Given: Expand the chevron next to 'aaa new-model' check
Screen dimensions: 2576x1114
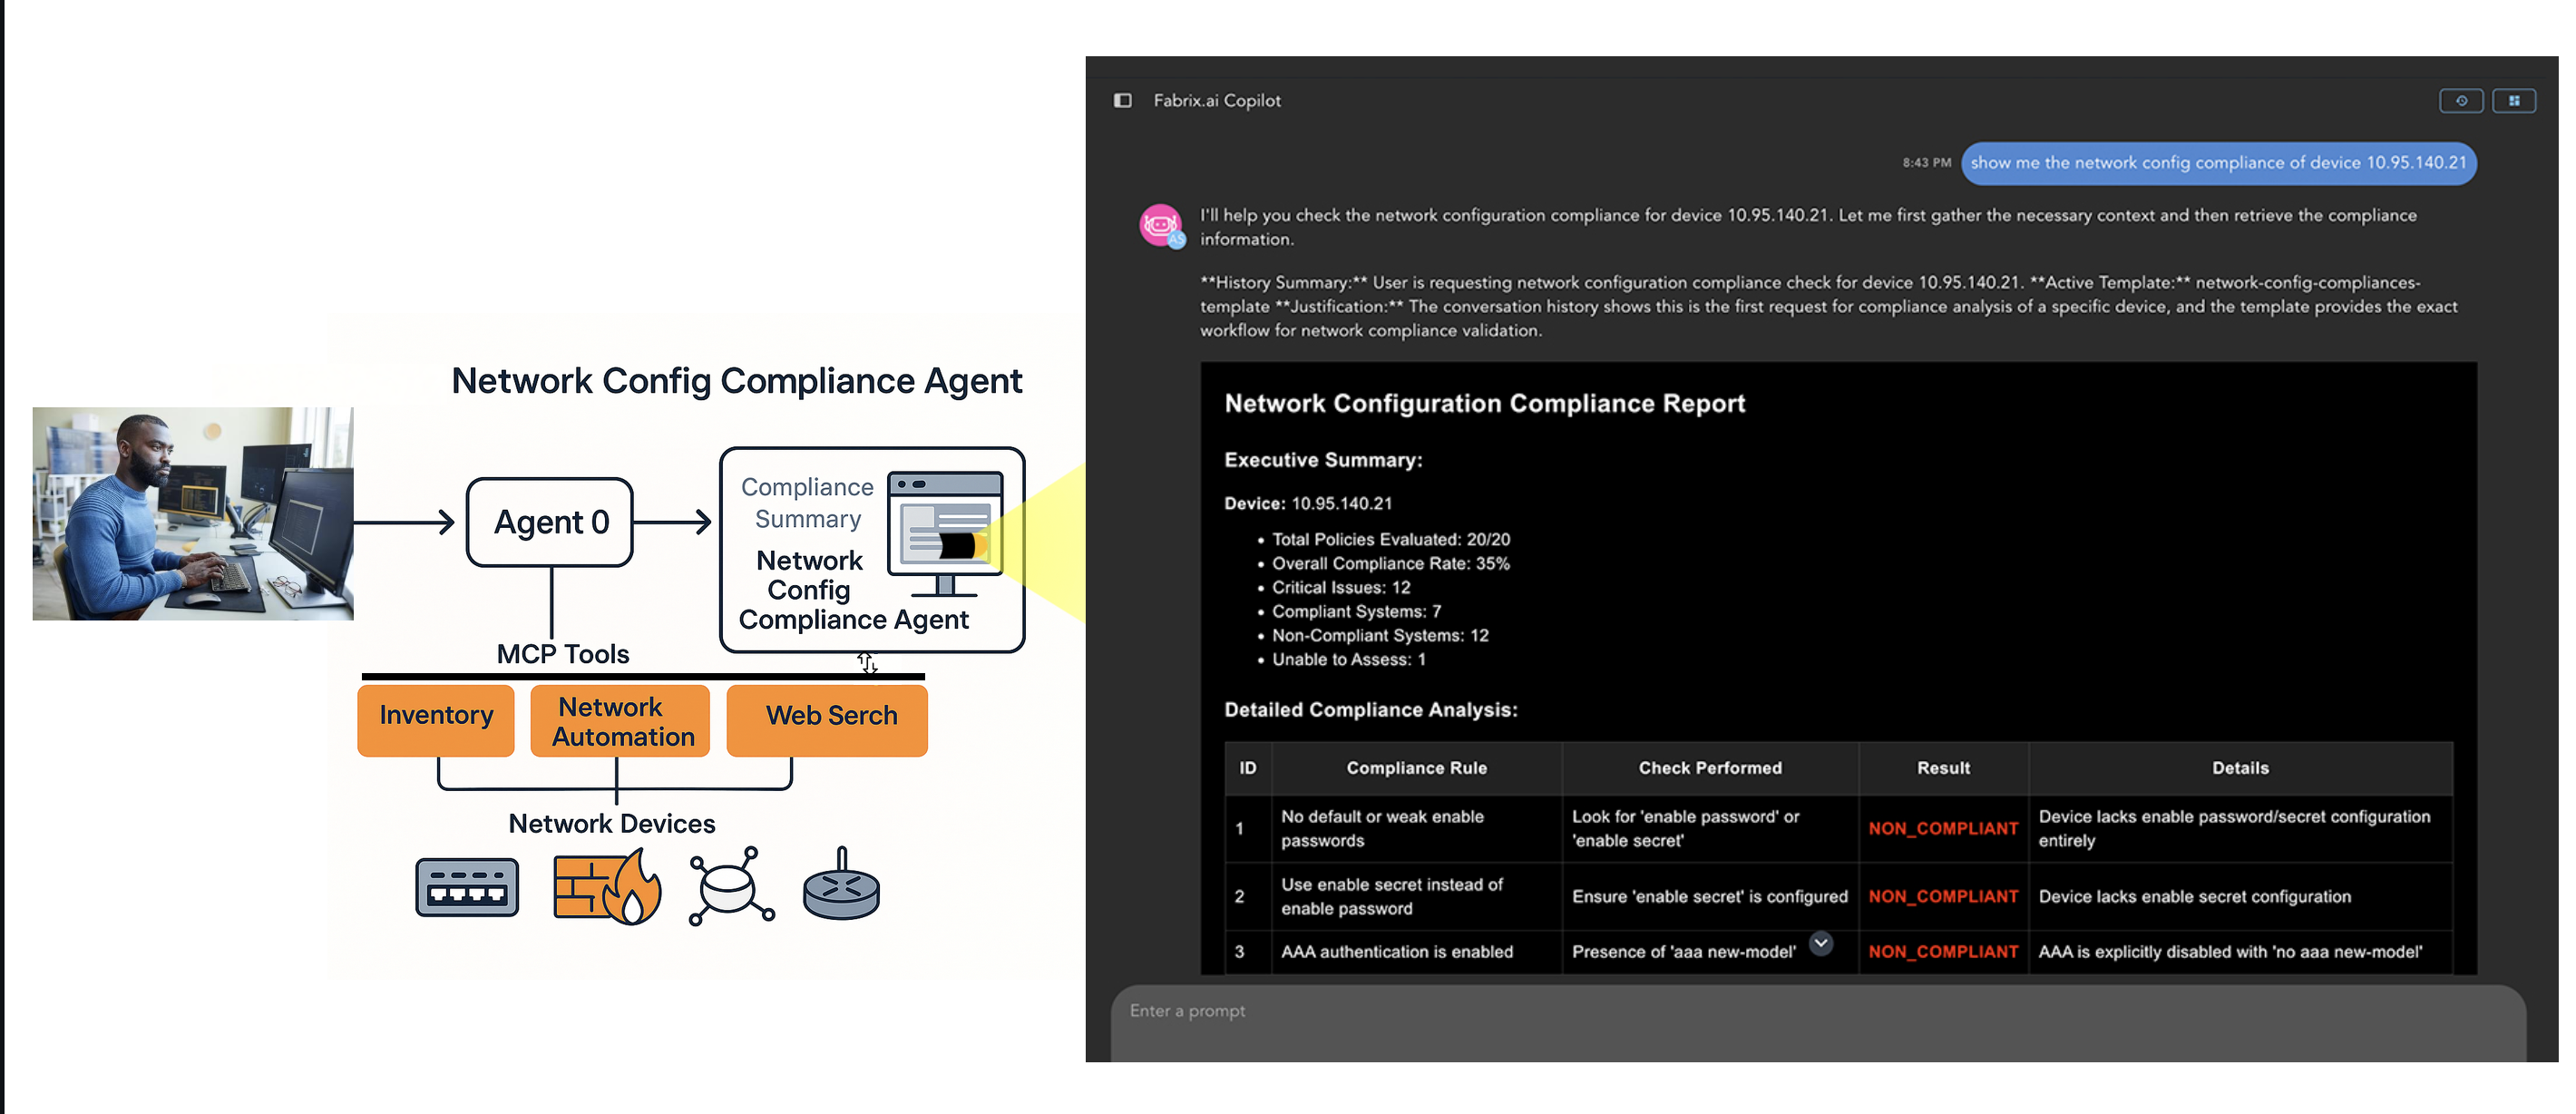Looking at the screenshot, I should 1821,944.
